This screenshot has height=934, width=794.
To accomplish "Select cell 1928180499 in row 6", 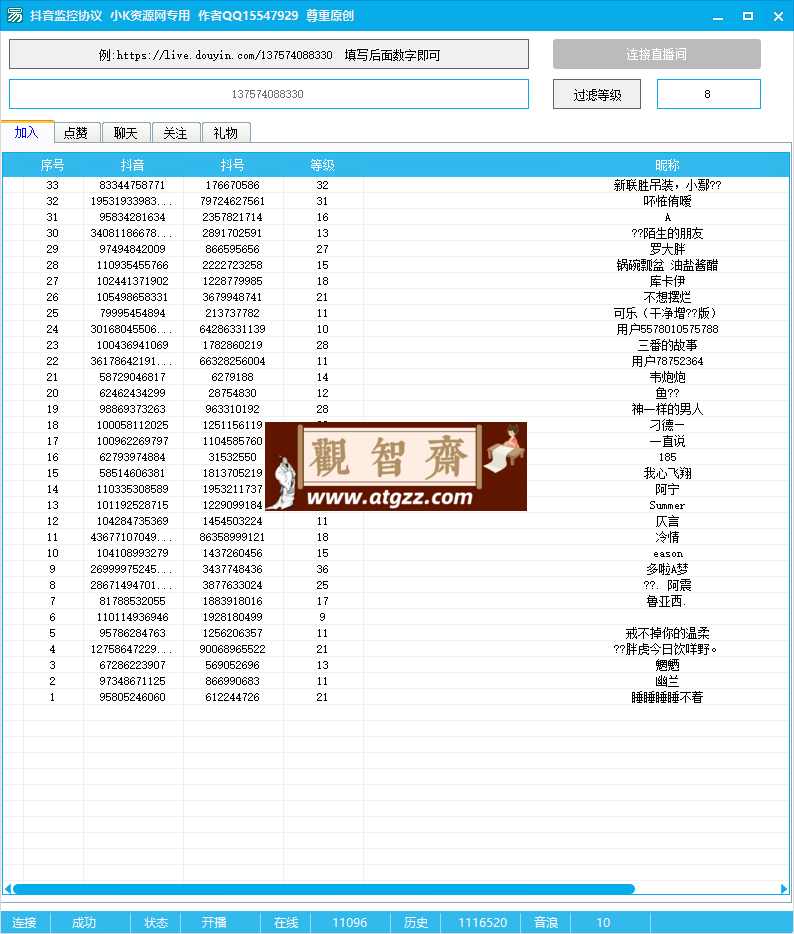I will (x=232, y=617).
